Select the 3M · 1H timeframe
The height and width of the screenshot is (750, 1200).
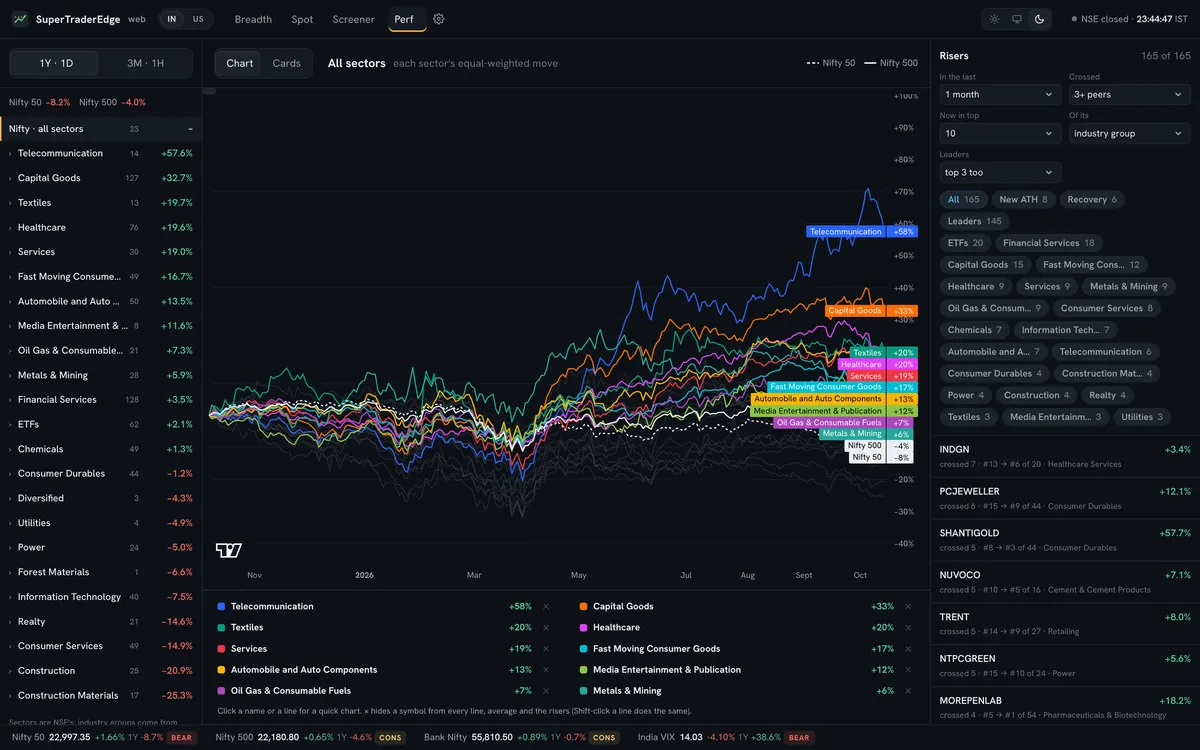tap(145, 63)
